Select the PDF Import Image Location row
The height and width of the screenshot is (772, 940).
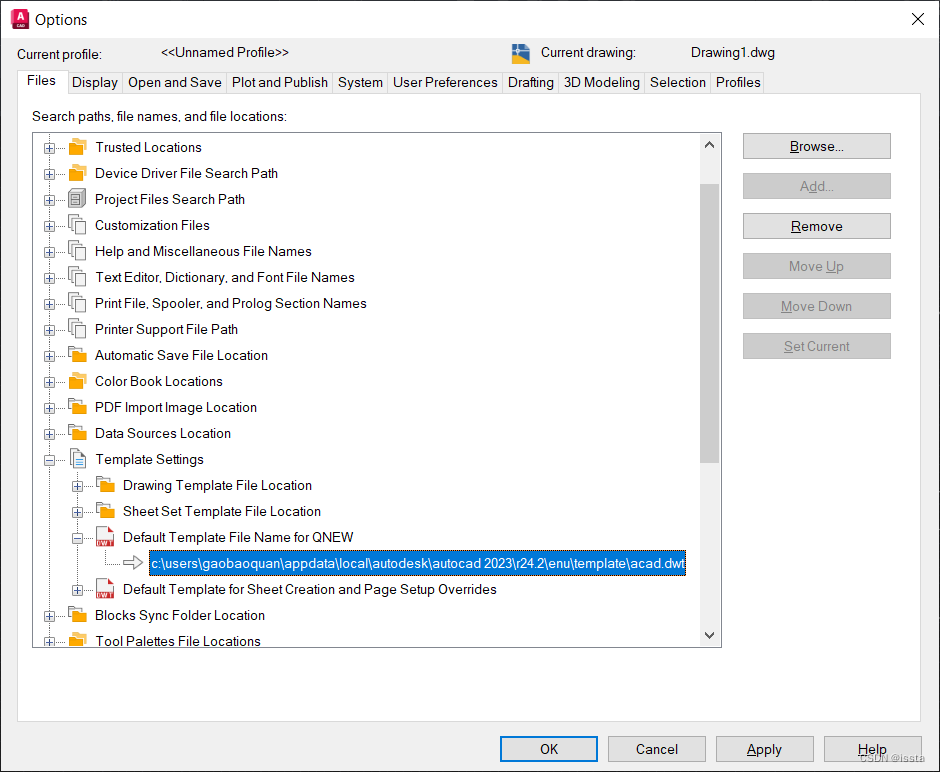pos(176,408)
